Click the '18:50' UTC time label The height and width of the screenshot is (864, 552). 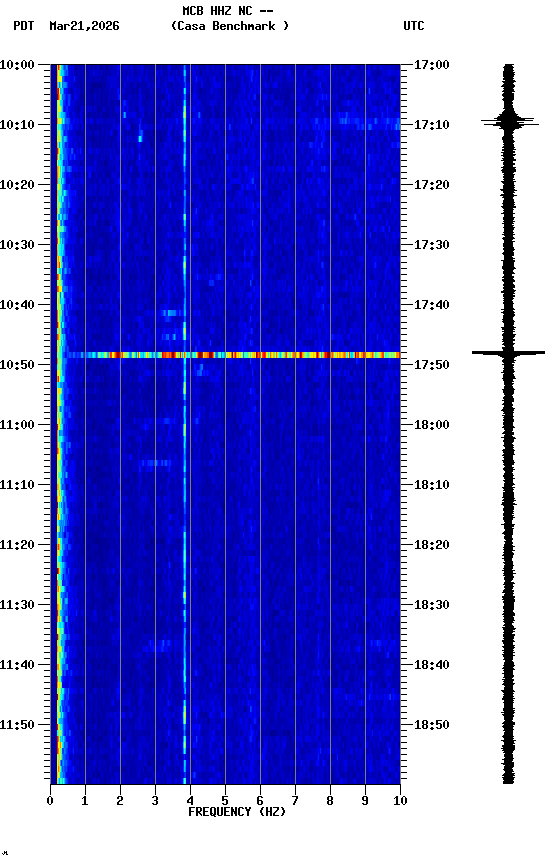(432, 726)
